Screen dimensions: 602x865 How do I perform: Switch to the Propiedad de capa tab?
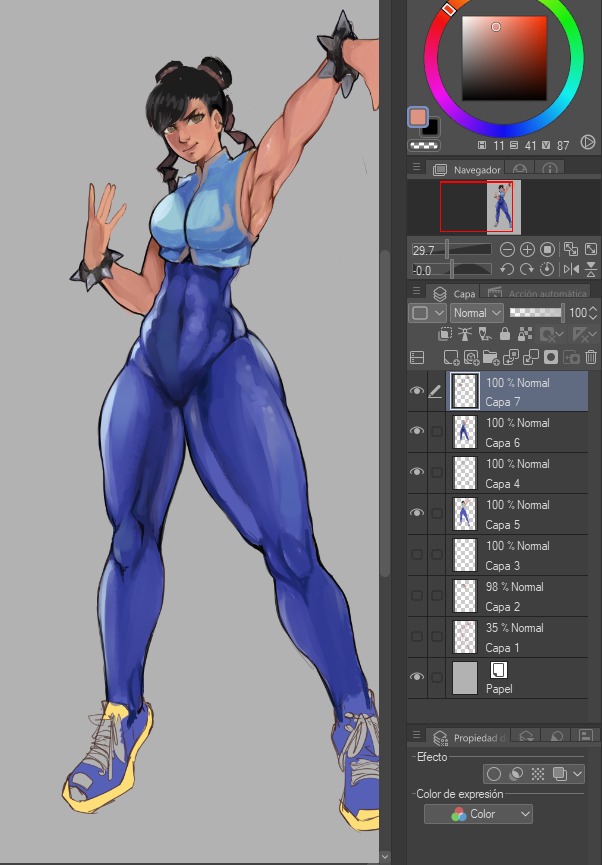pyautogui.click(x=469, y=738)
